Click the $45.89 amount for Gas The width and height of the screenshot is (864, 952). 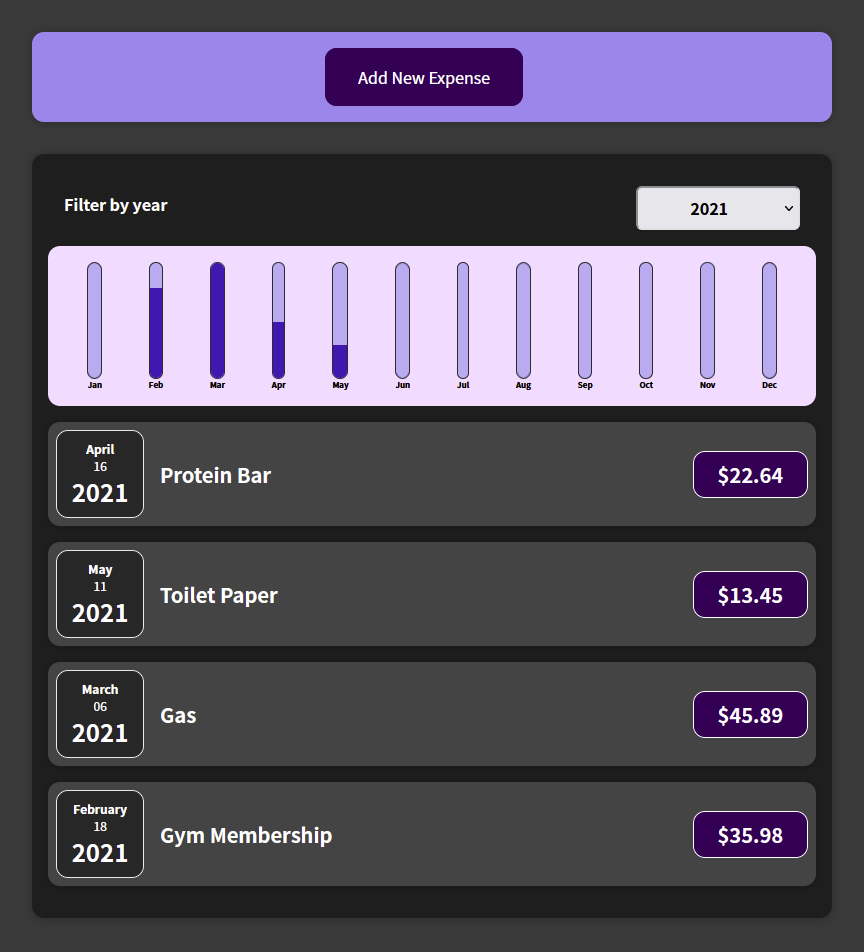(750, 714)
